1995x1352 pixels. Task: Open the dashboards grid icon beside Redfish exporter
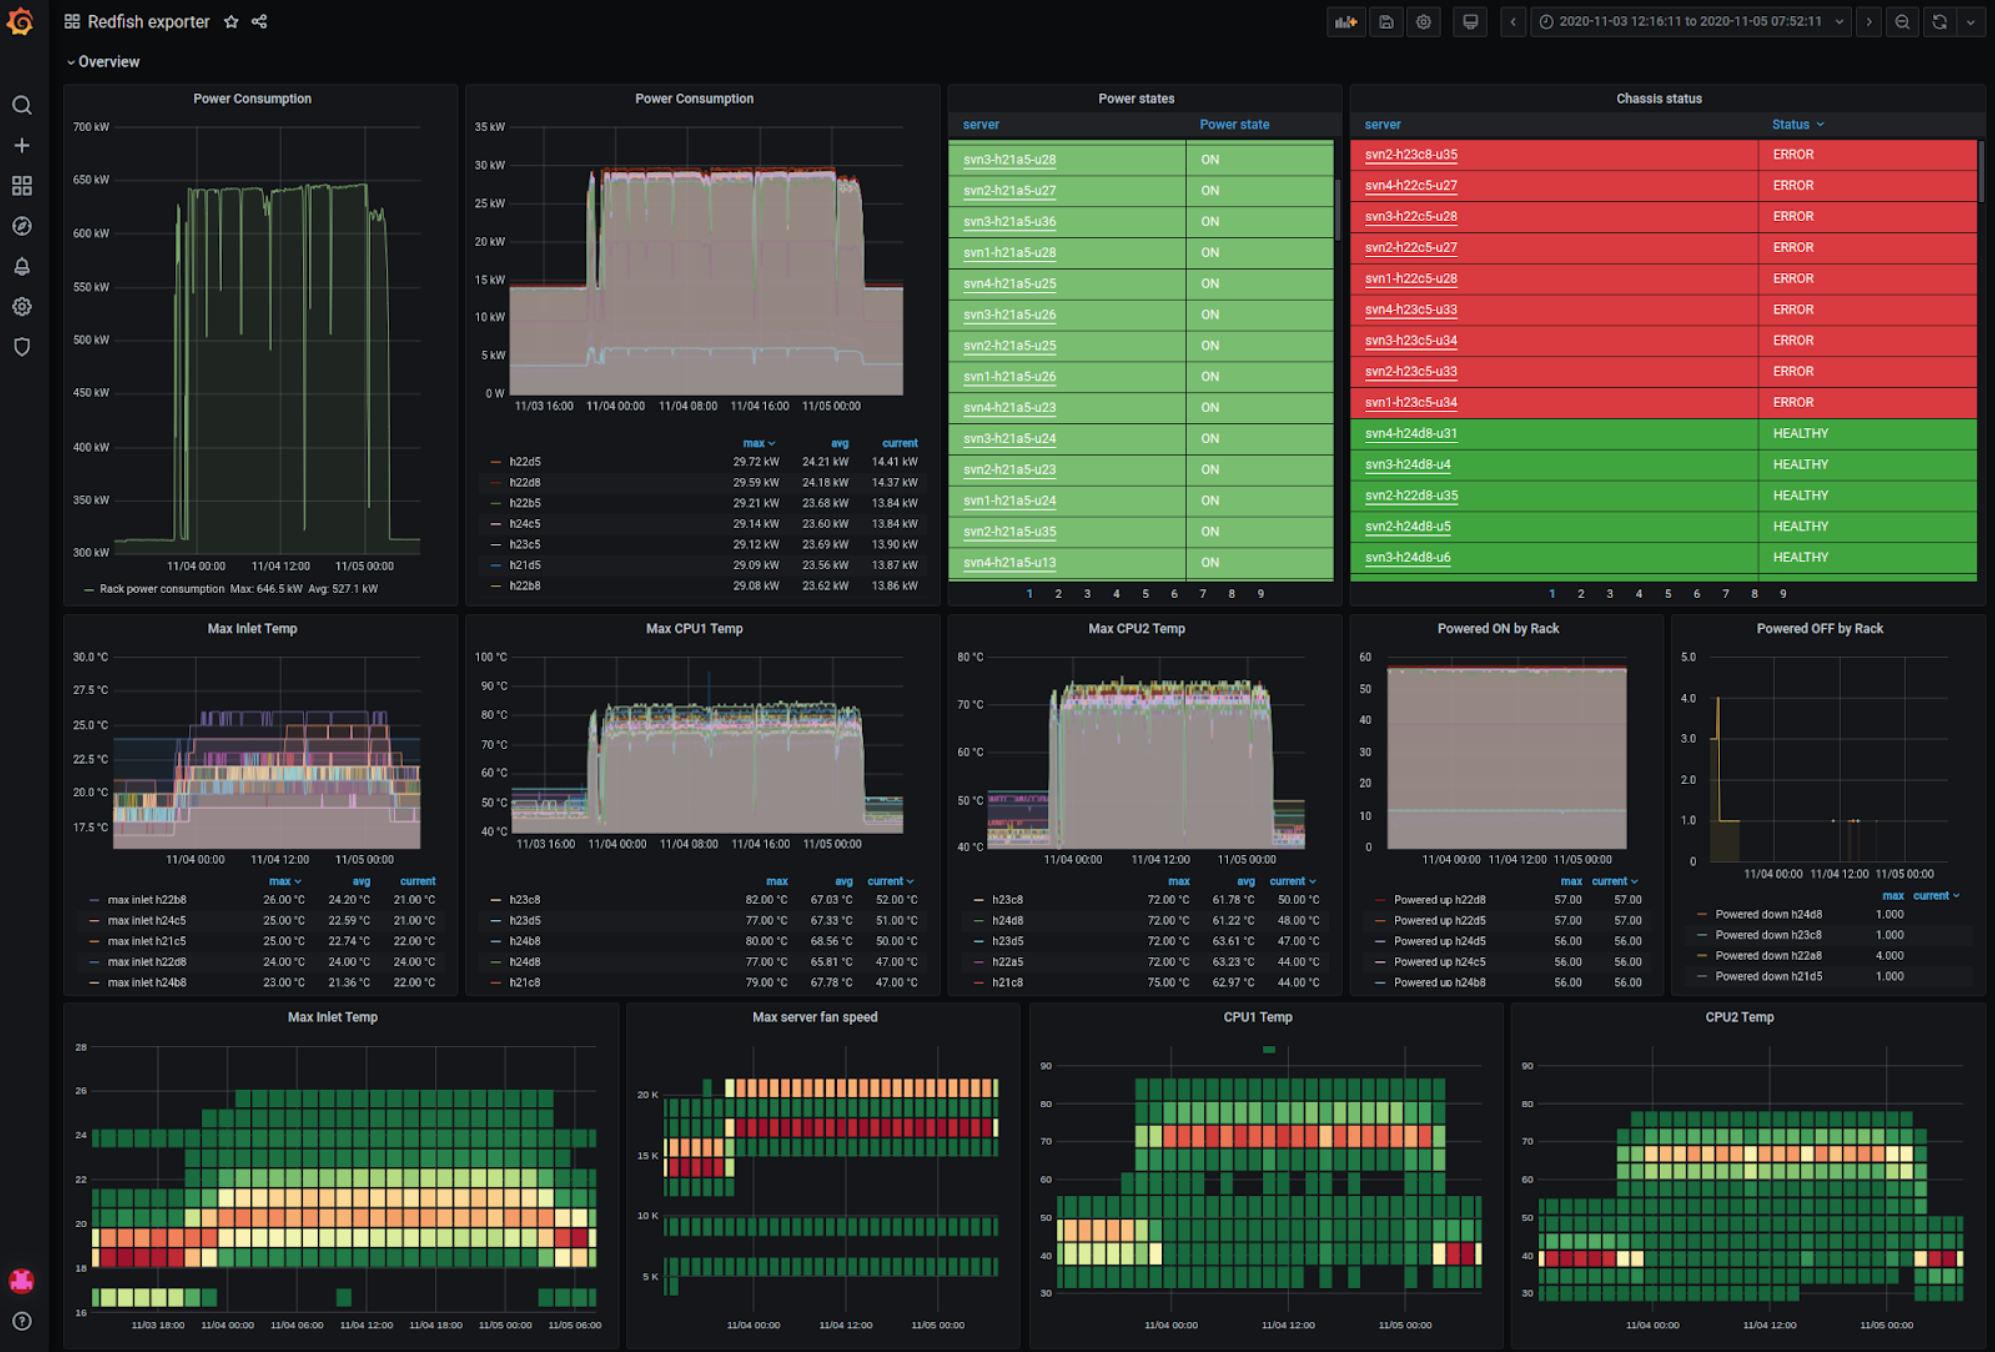click(x=72, y=21)
